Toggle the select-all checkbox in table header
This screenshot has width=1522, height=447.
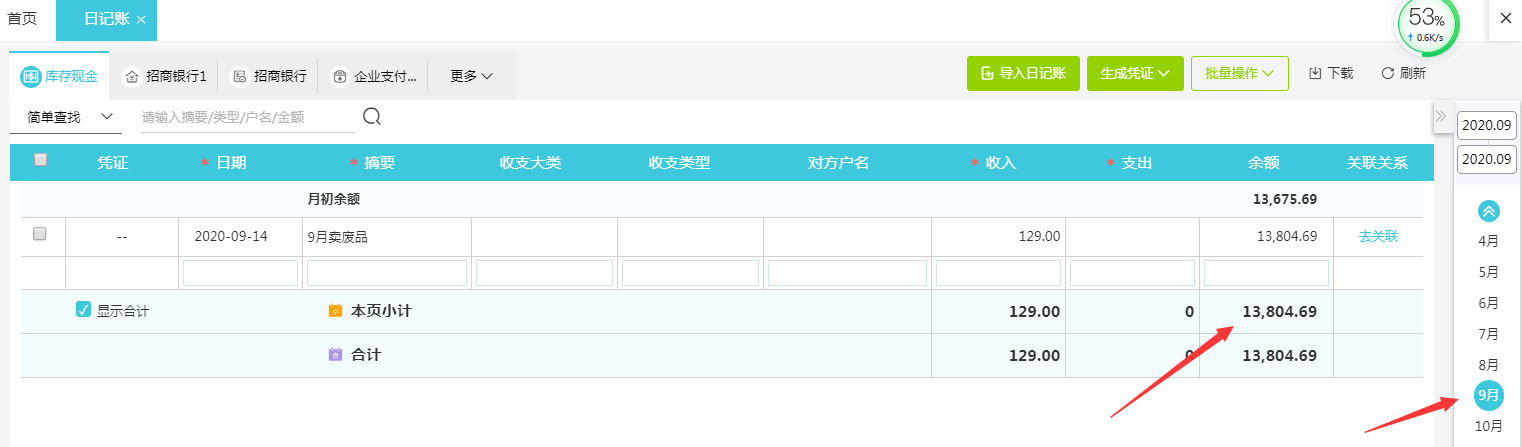(40, 159)
